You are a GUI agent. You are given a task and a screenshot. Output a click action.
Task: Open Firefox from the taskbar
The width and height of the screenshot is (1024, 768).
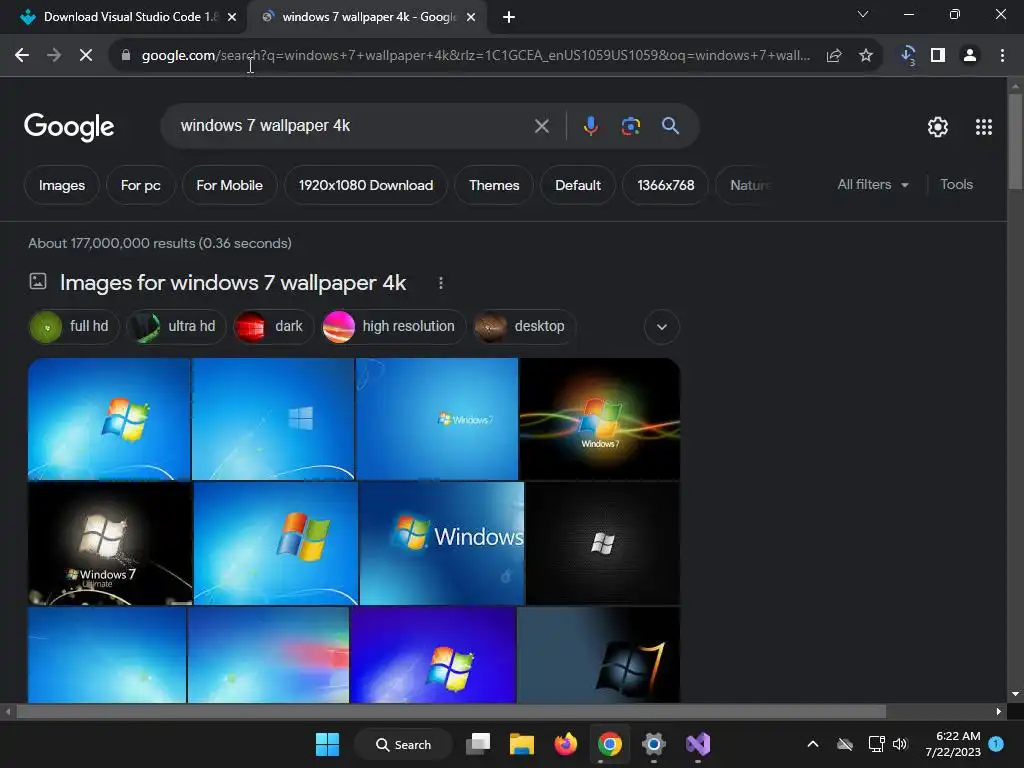tap(566, 744)
